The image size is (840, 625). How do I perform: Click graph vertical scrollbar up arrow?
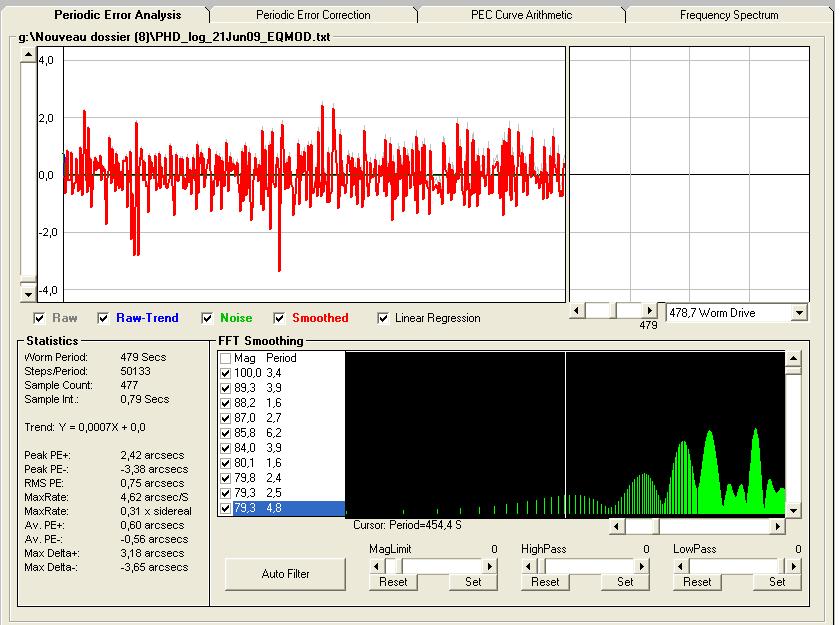28,55
